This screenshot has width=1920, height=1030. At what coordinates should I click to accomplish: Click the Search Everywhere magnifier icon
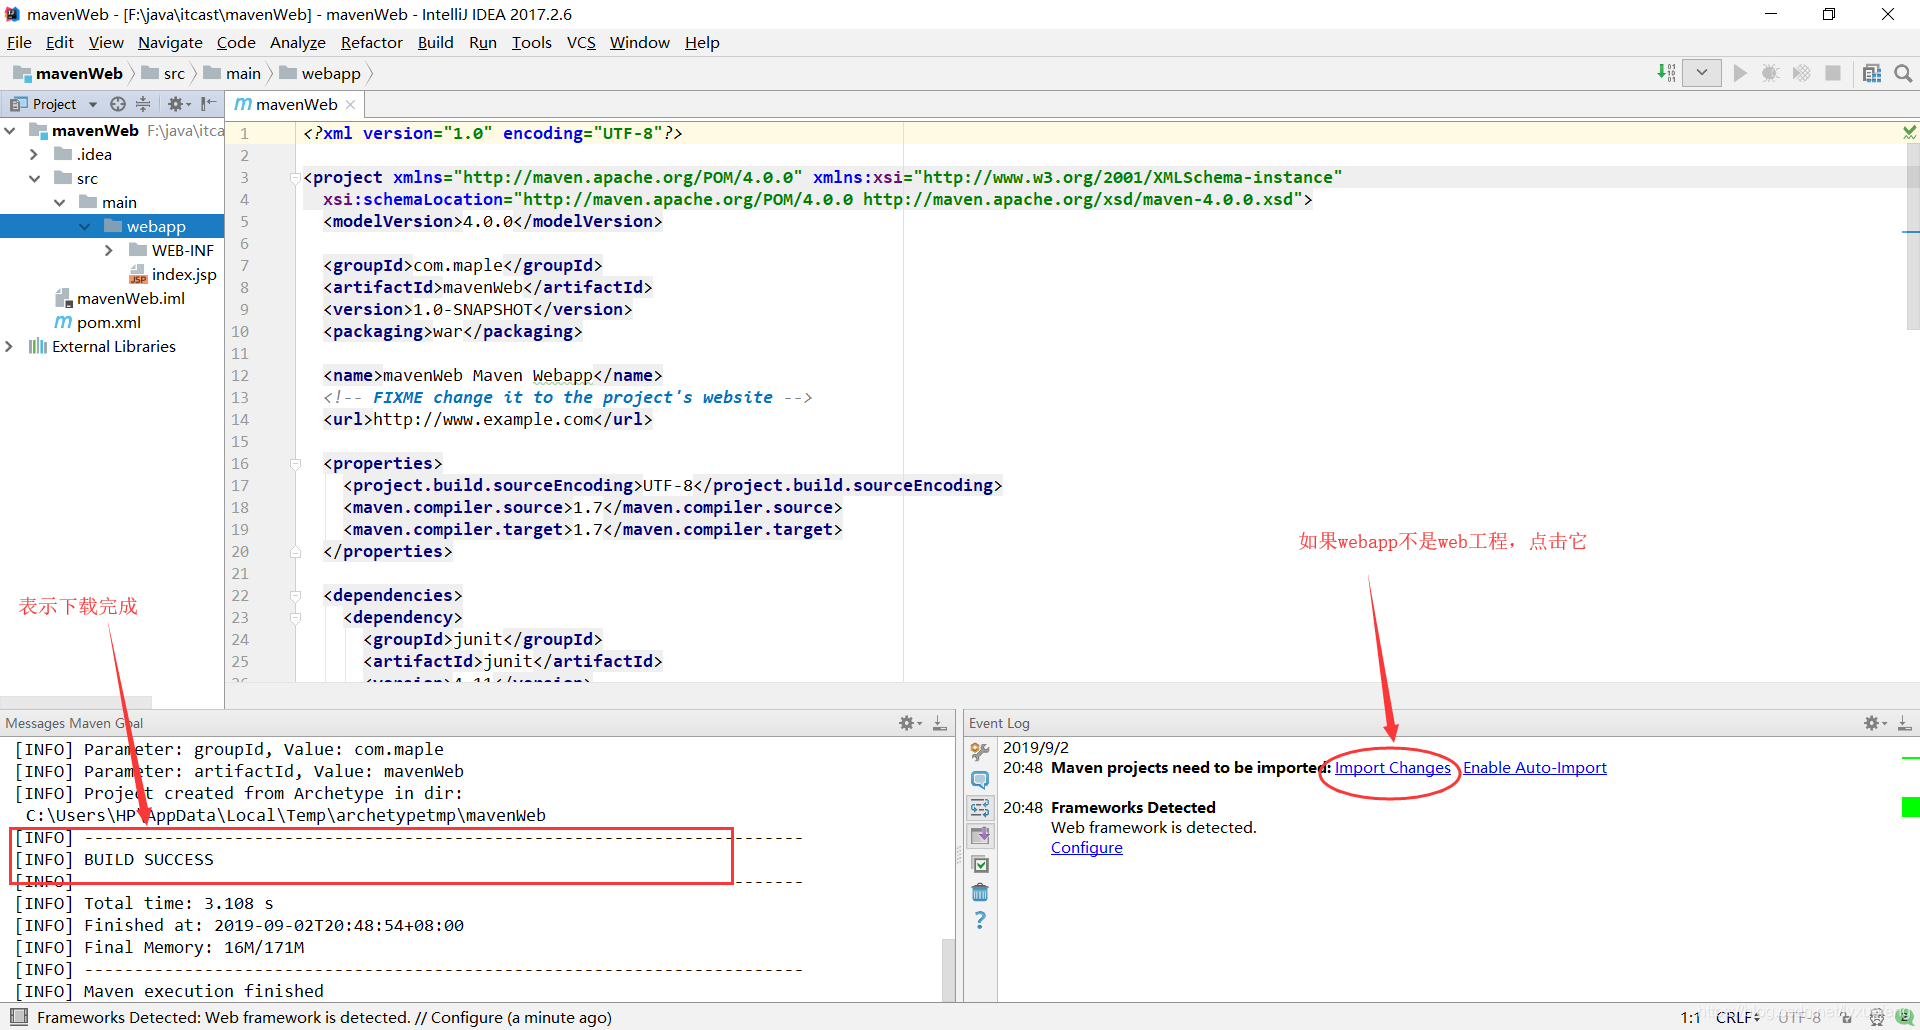[x=1903, y=73]
